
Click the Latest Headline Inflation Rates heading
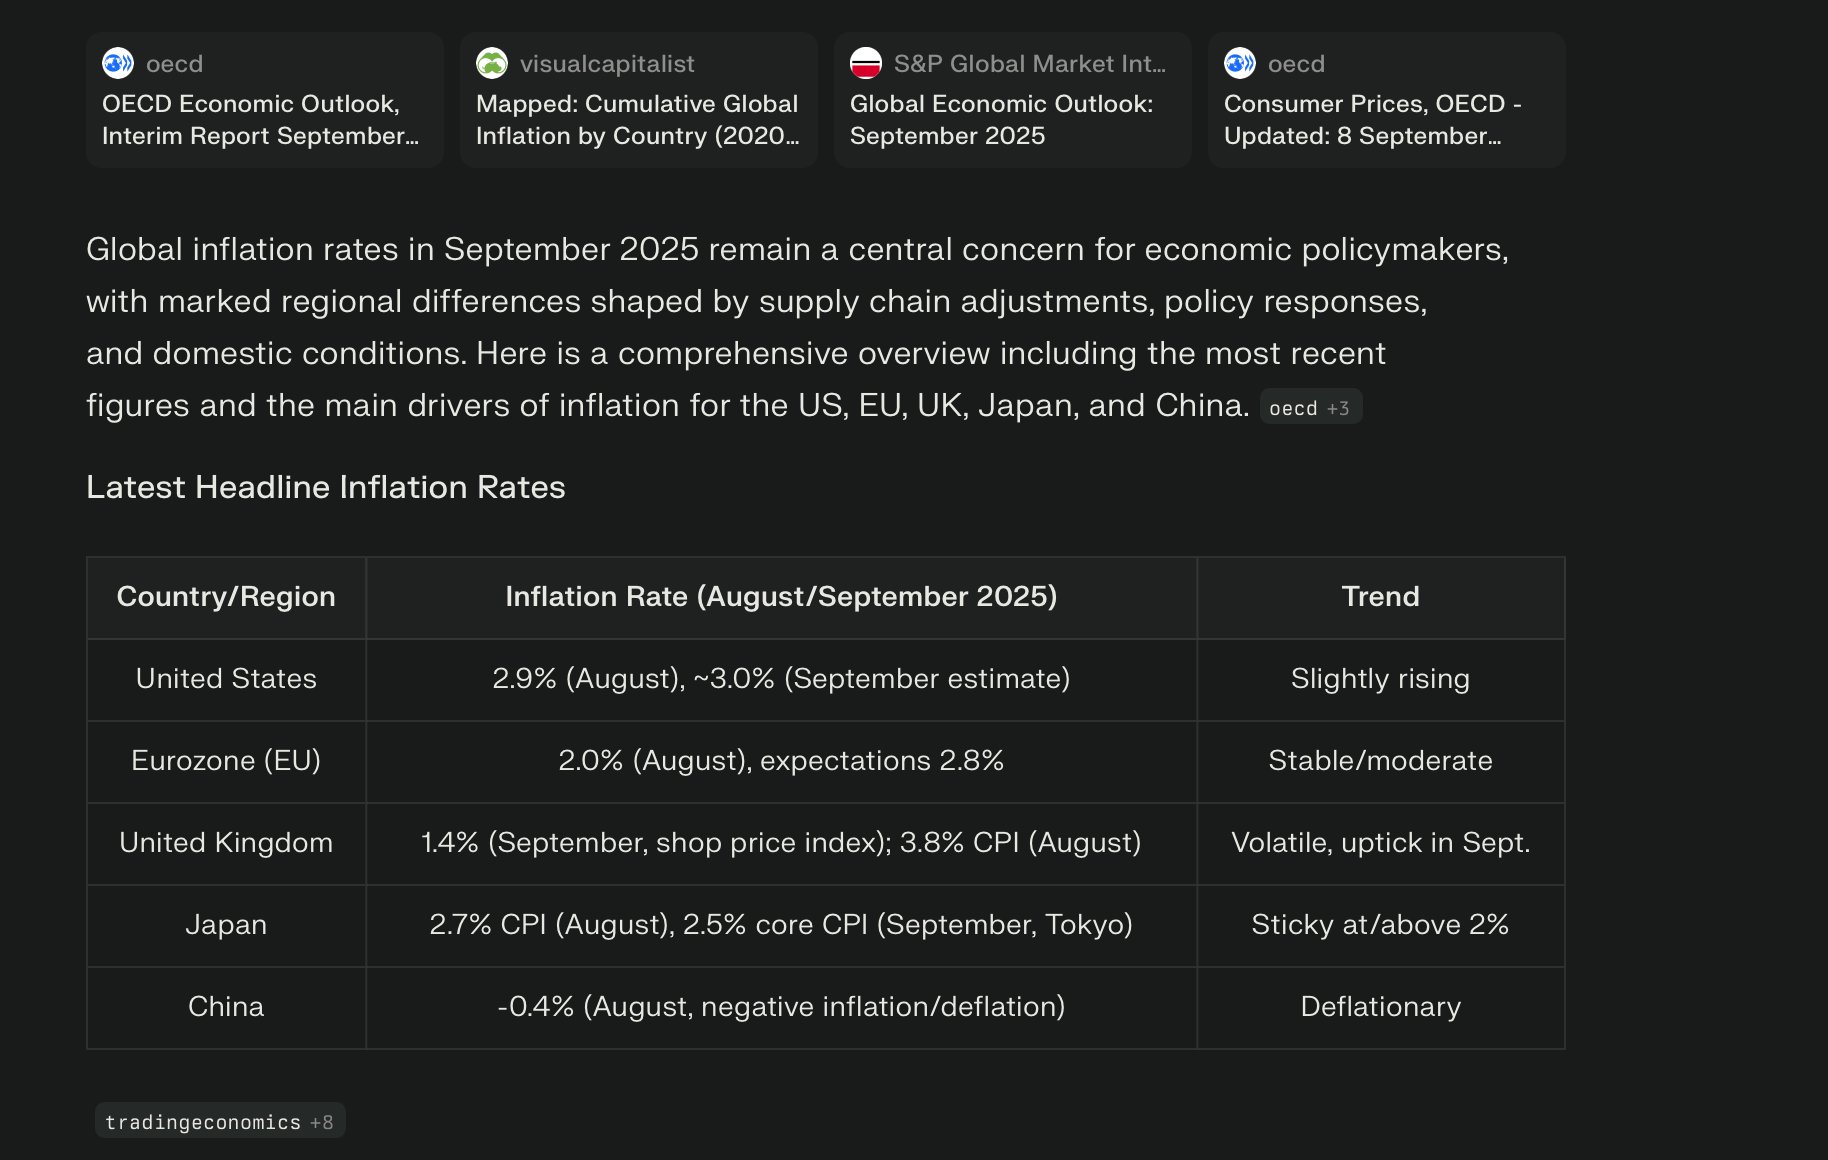326,487
